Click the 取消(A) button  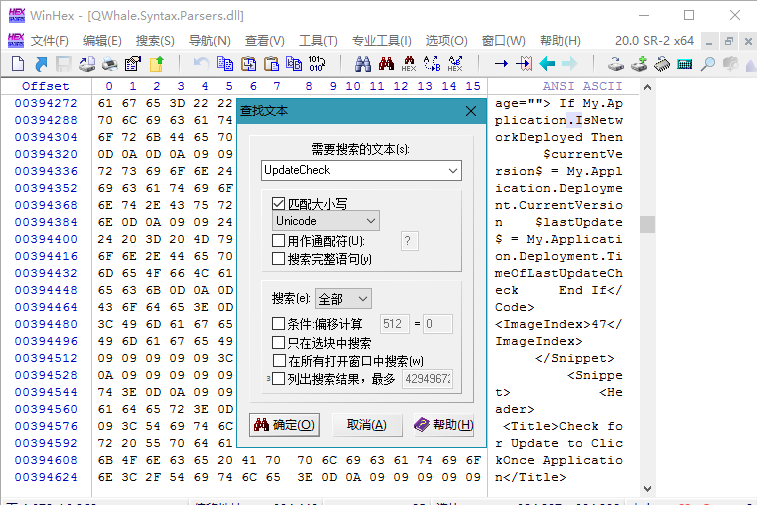367,425
